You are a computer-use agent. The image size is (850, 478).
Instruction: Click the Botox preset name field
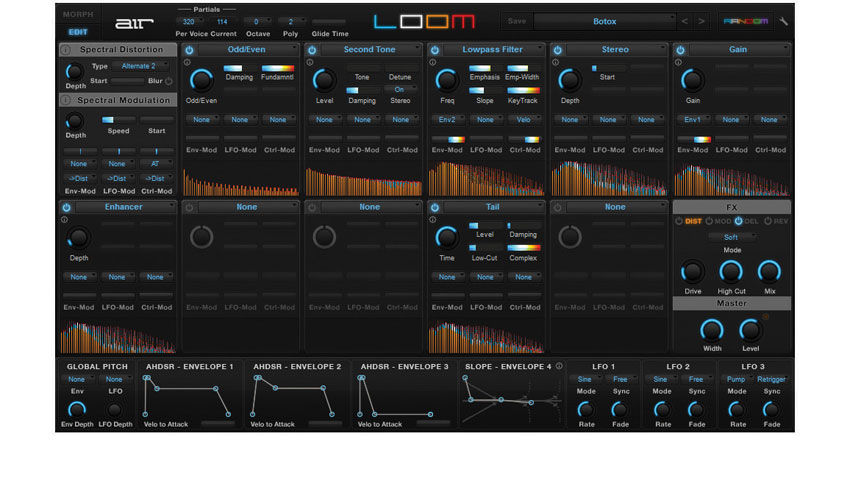click(x=604, y=22)
